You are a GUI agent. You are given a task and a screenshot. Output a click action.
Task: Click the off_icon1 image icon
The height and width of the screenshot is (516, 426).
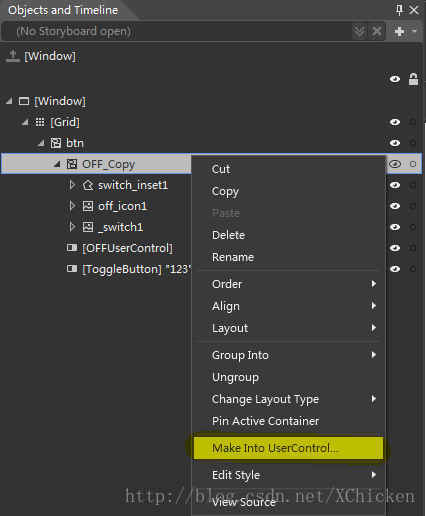(x=88, y=206)
